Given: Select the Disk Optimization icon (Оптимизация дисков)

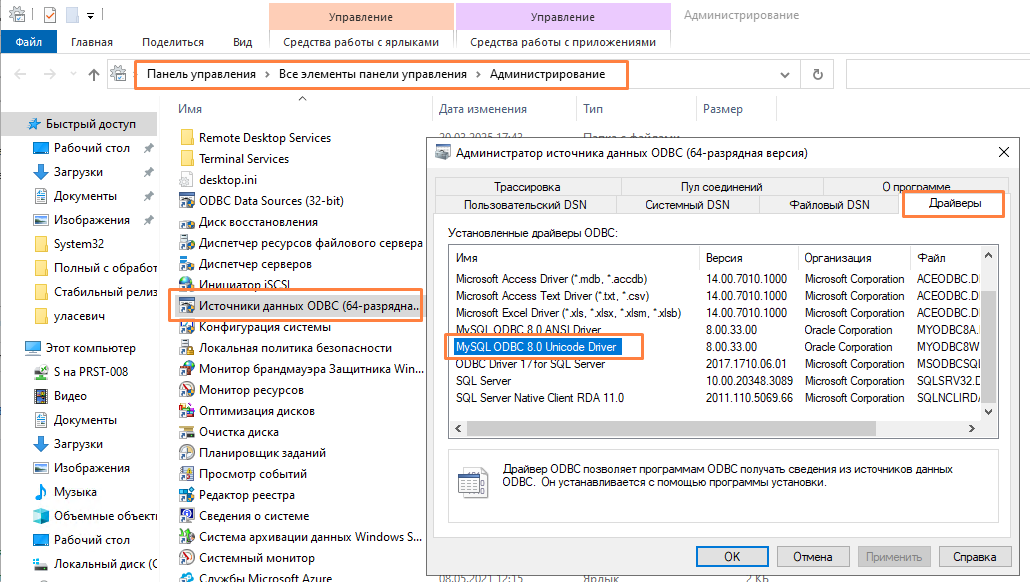Looking at the screenshot, I should 186,411.
